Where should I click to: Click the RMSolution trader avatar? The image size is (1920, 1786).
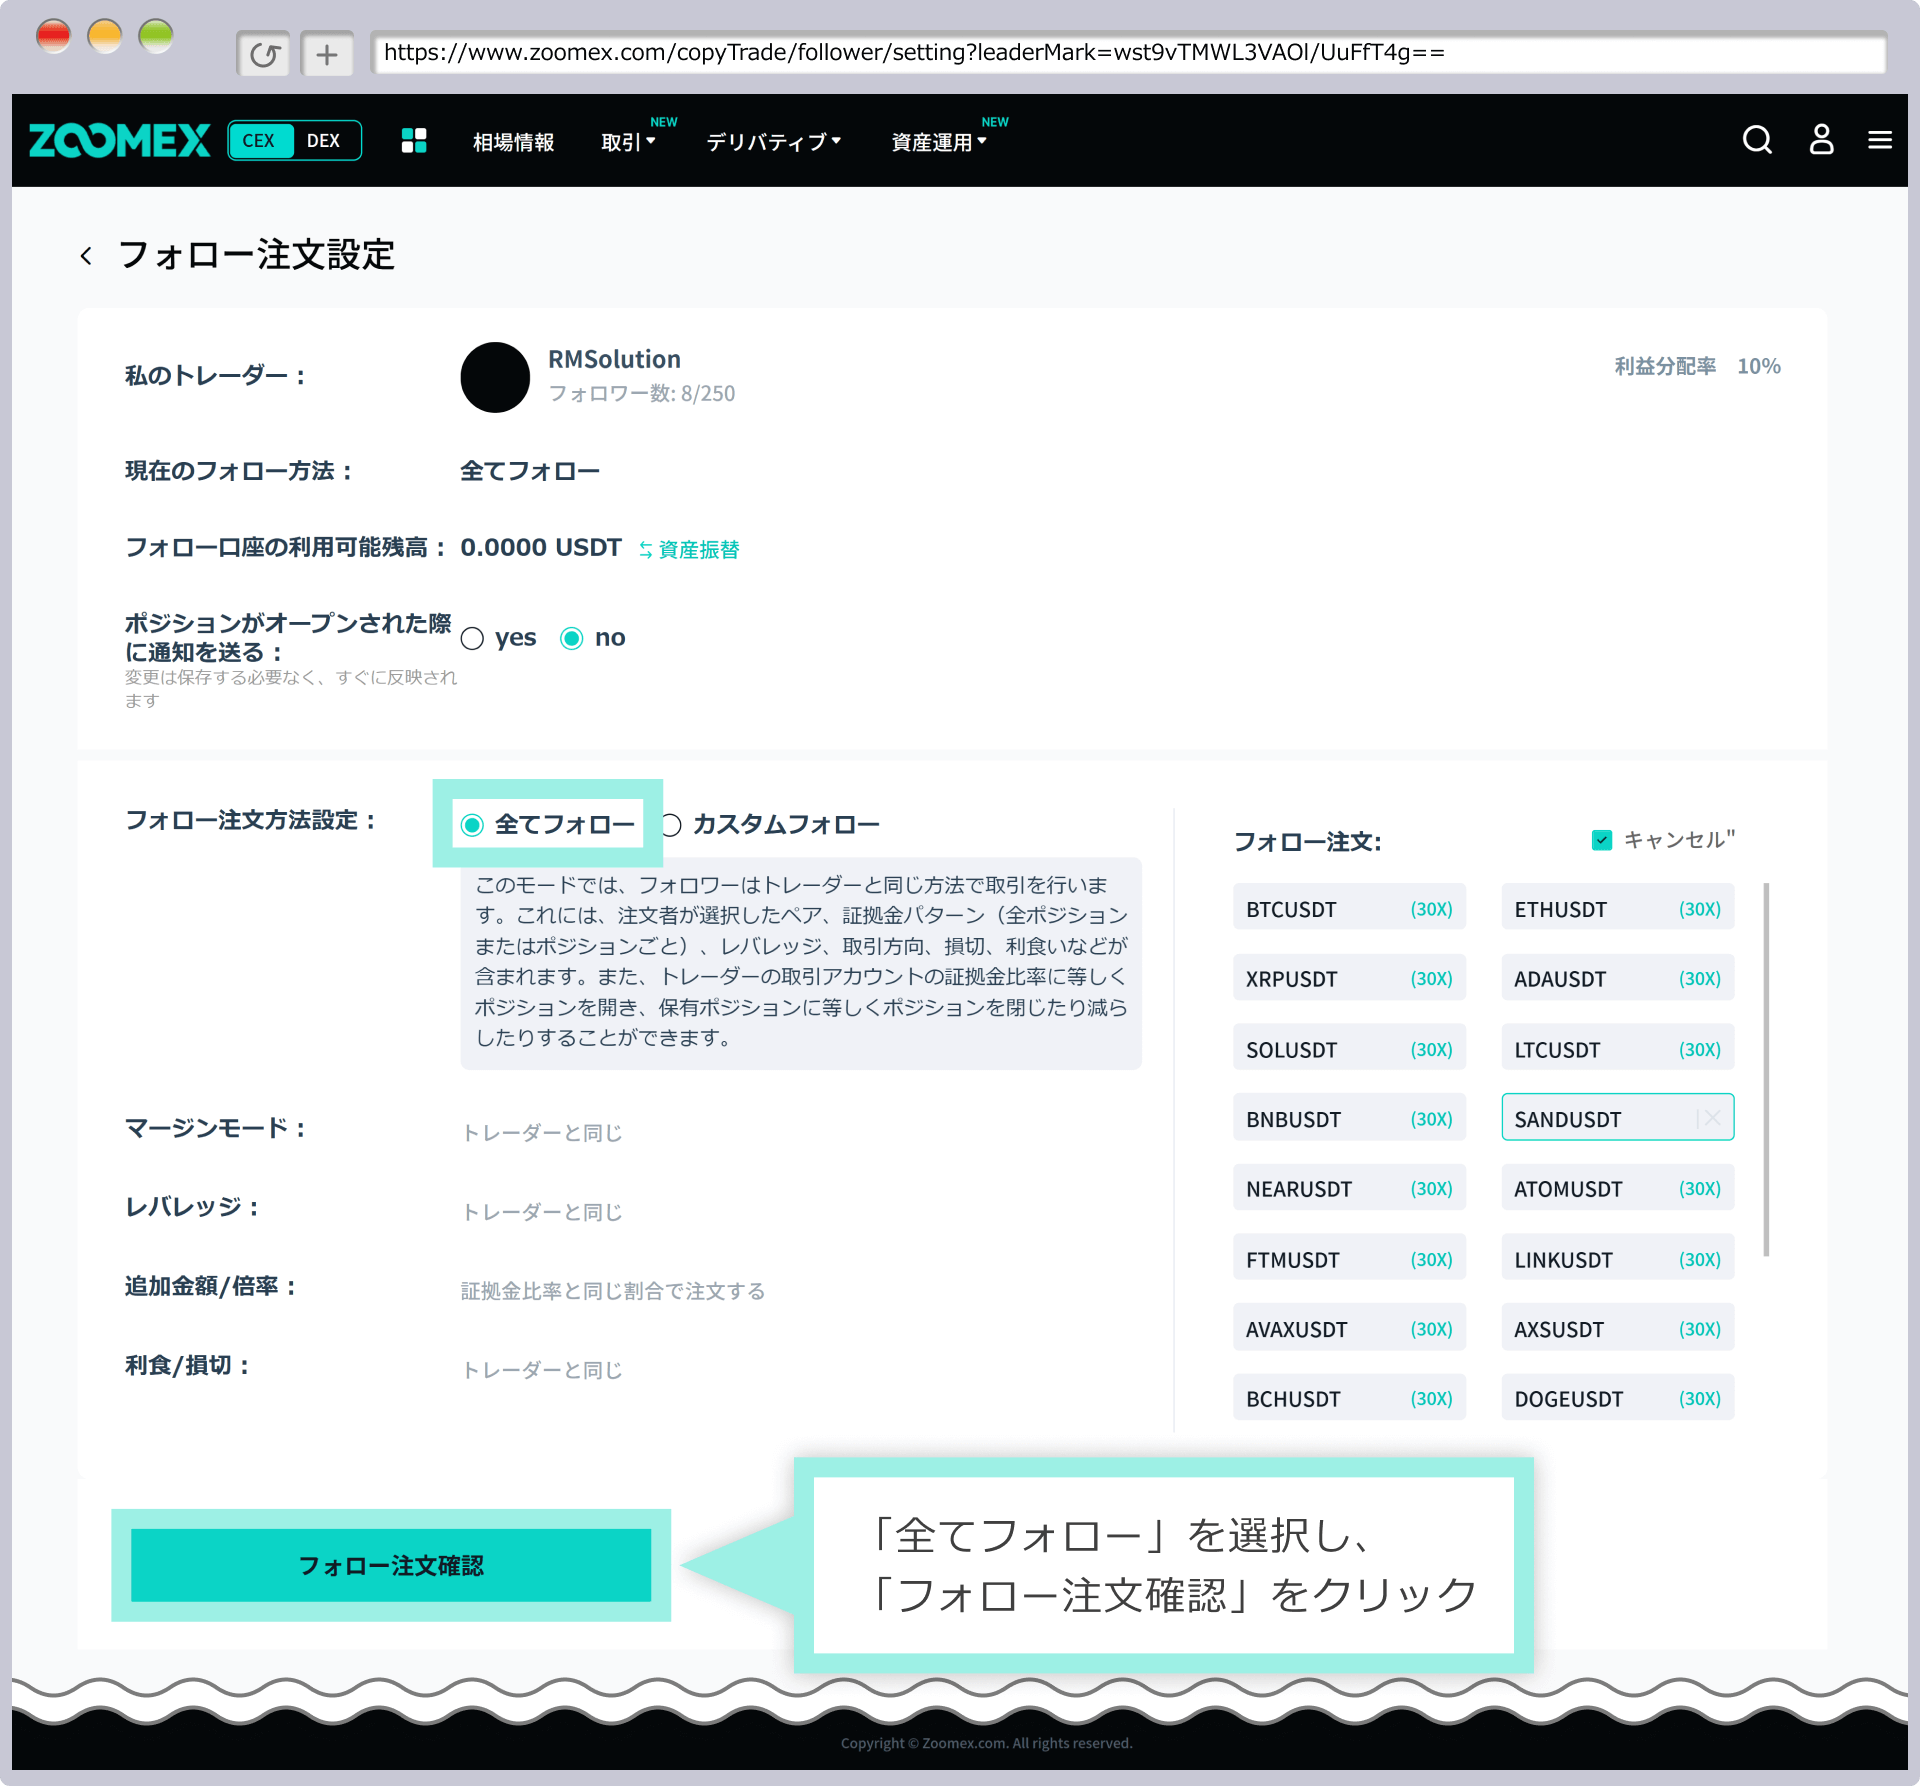(x=495, y=377)
